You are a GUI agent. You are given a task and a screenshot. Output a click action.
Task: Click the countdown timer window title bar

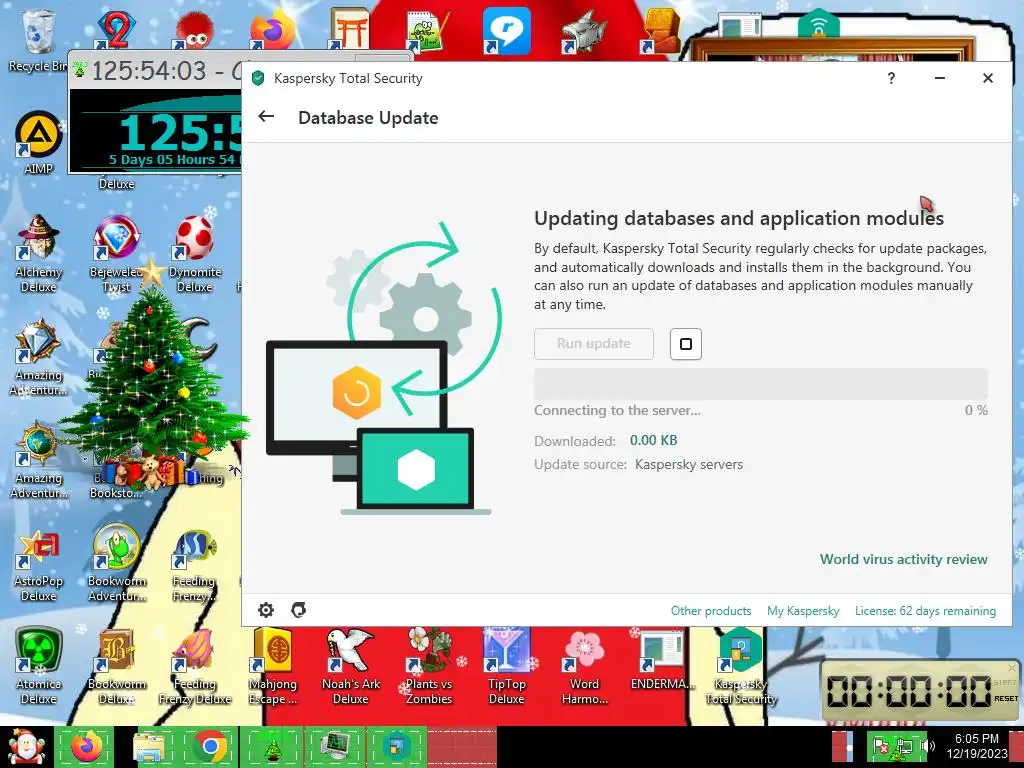(x=157, y=71)
